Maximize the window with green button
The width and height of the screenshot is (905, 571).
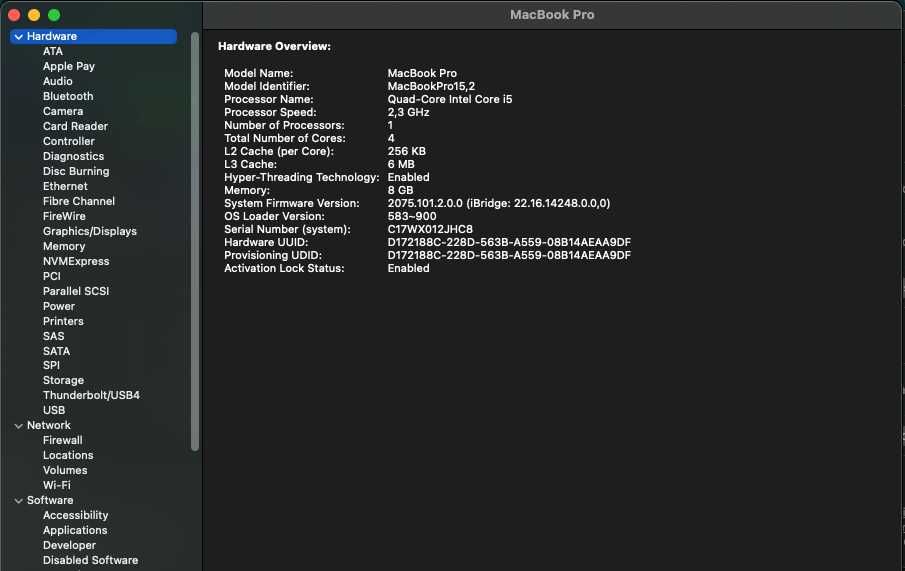click(54, 15)
